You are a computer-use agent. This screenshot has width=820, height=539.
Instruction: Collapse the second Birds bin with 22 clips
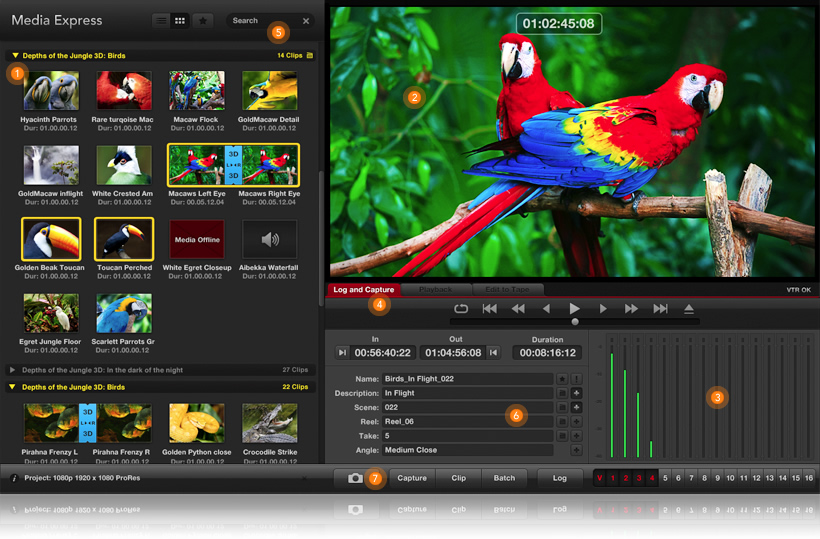13,386
